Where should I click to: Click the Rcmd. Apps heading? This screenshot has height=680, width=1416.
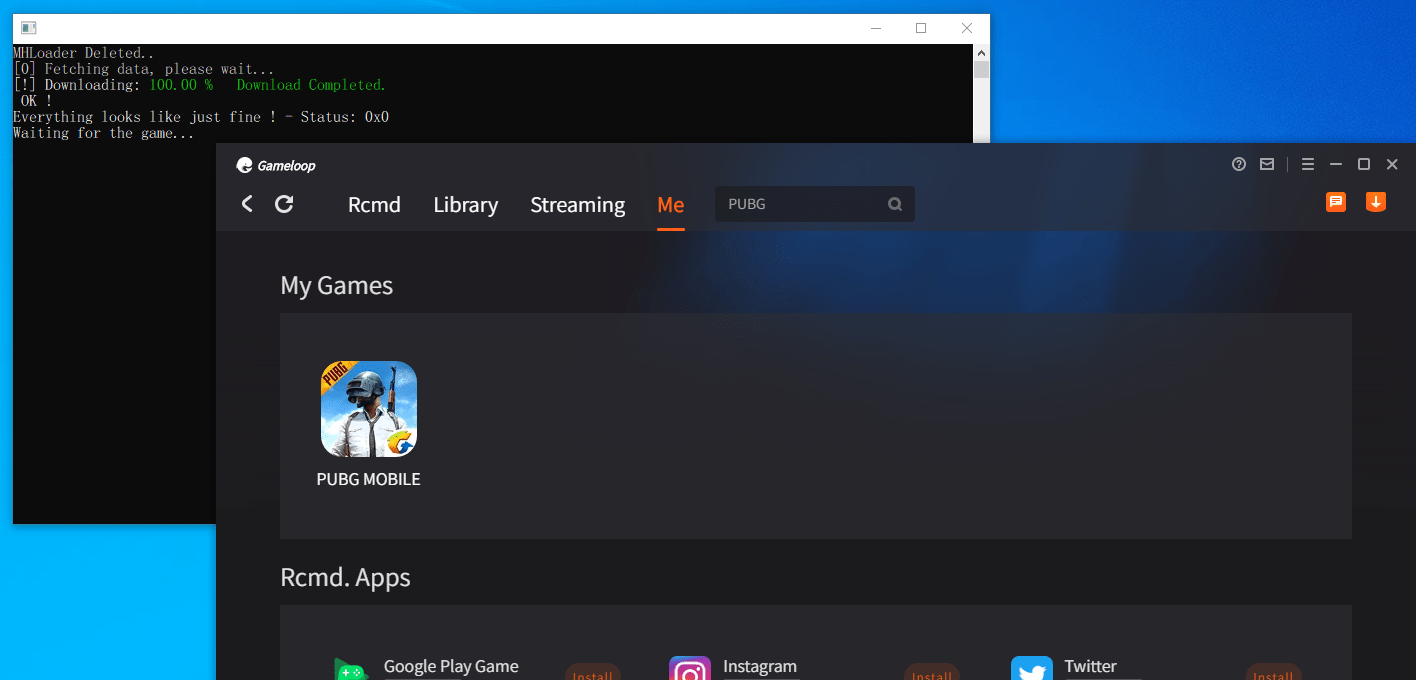point(345,578)
